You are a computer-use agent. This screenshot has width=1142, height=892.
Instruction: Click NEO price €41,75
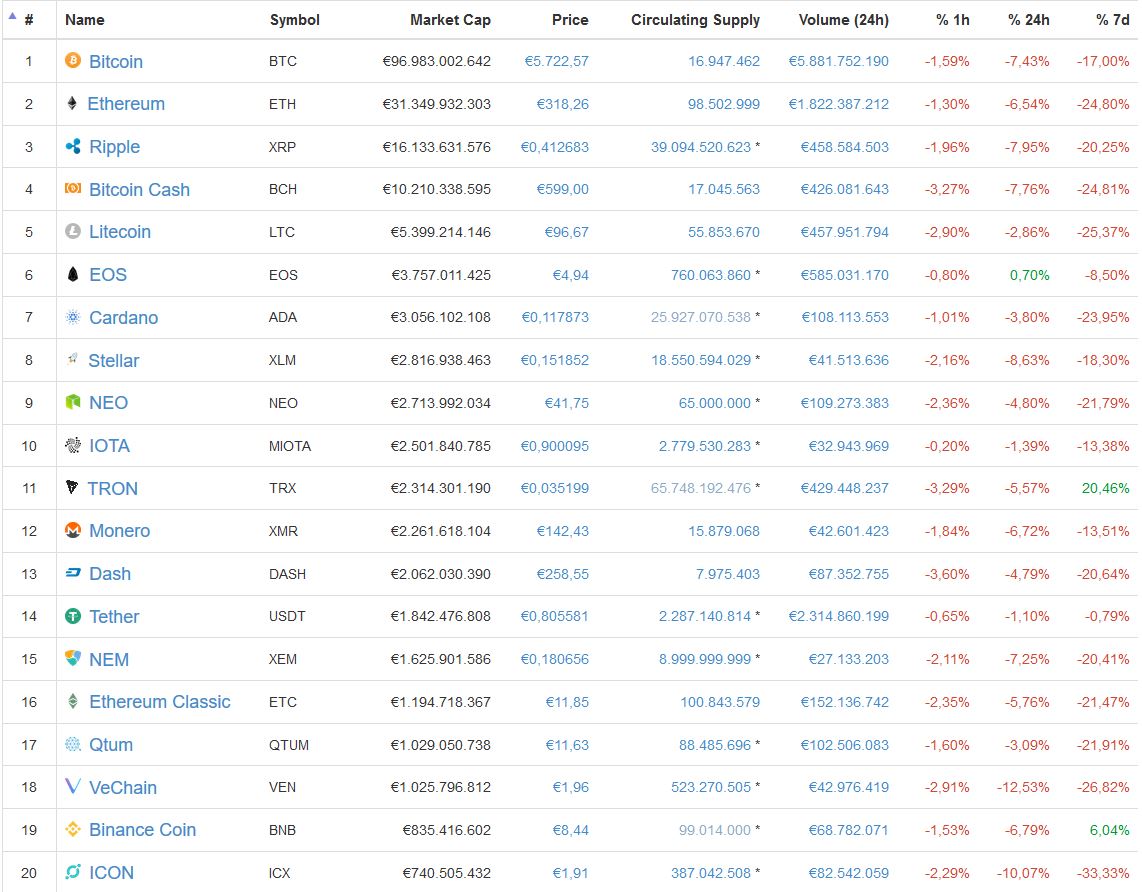567,403
